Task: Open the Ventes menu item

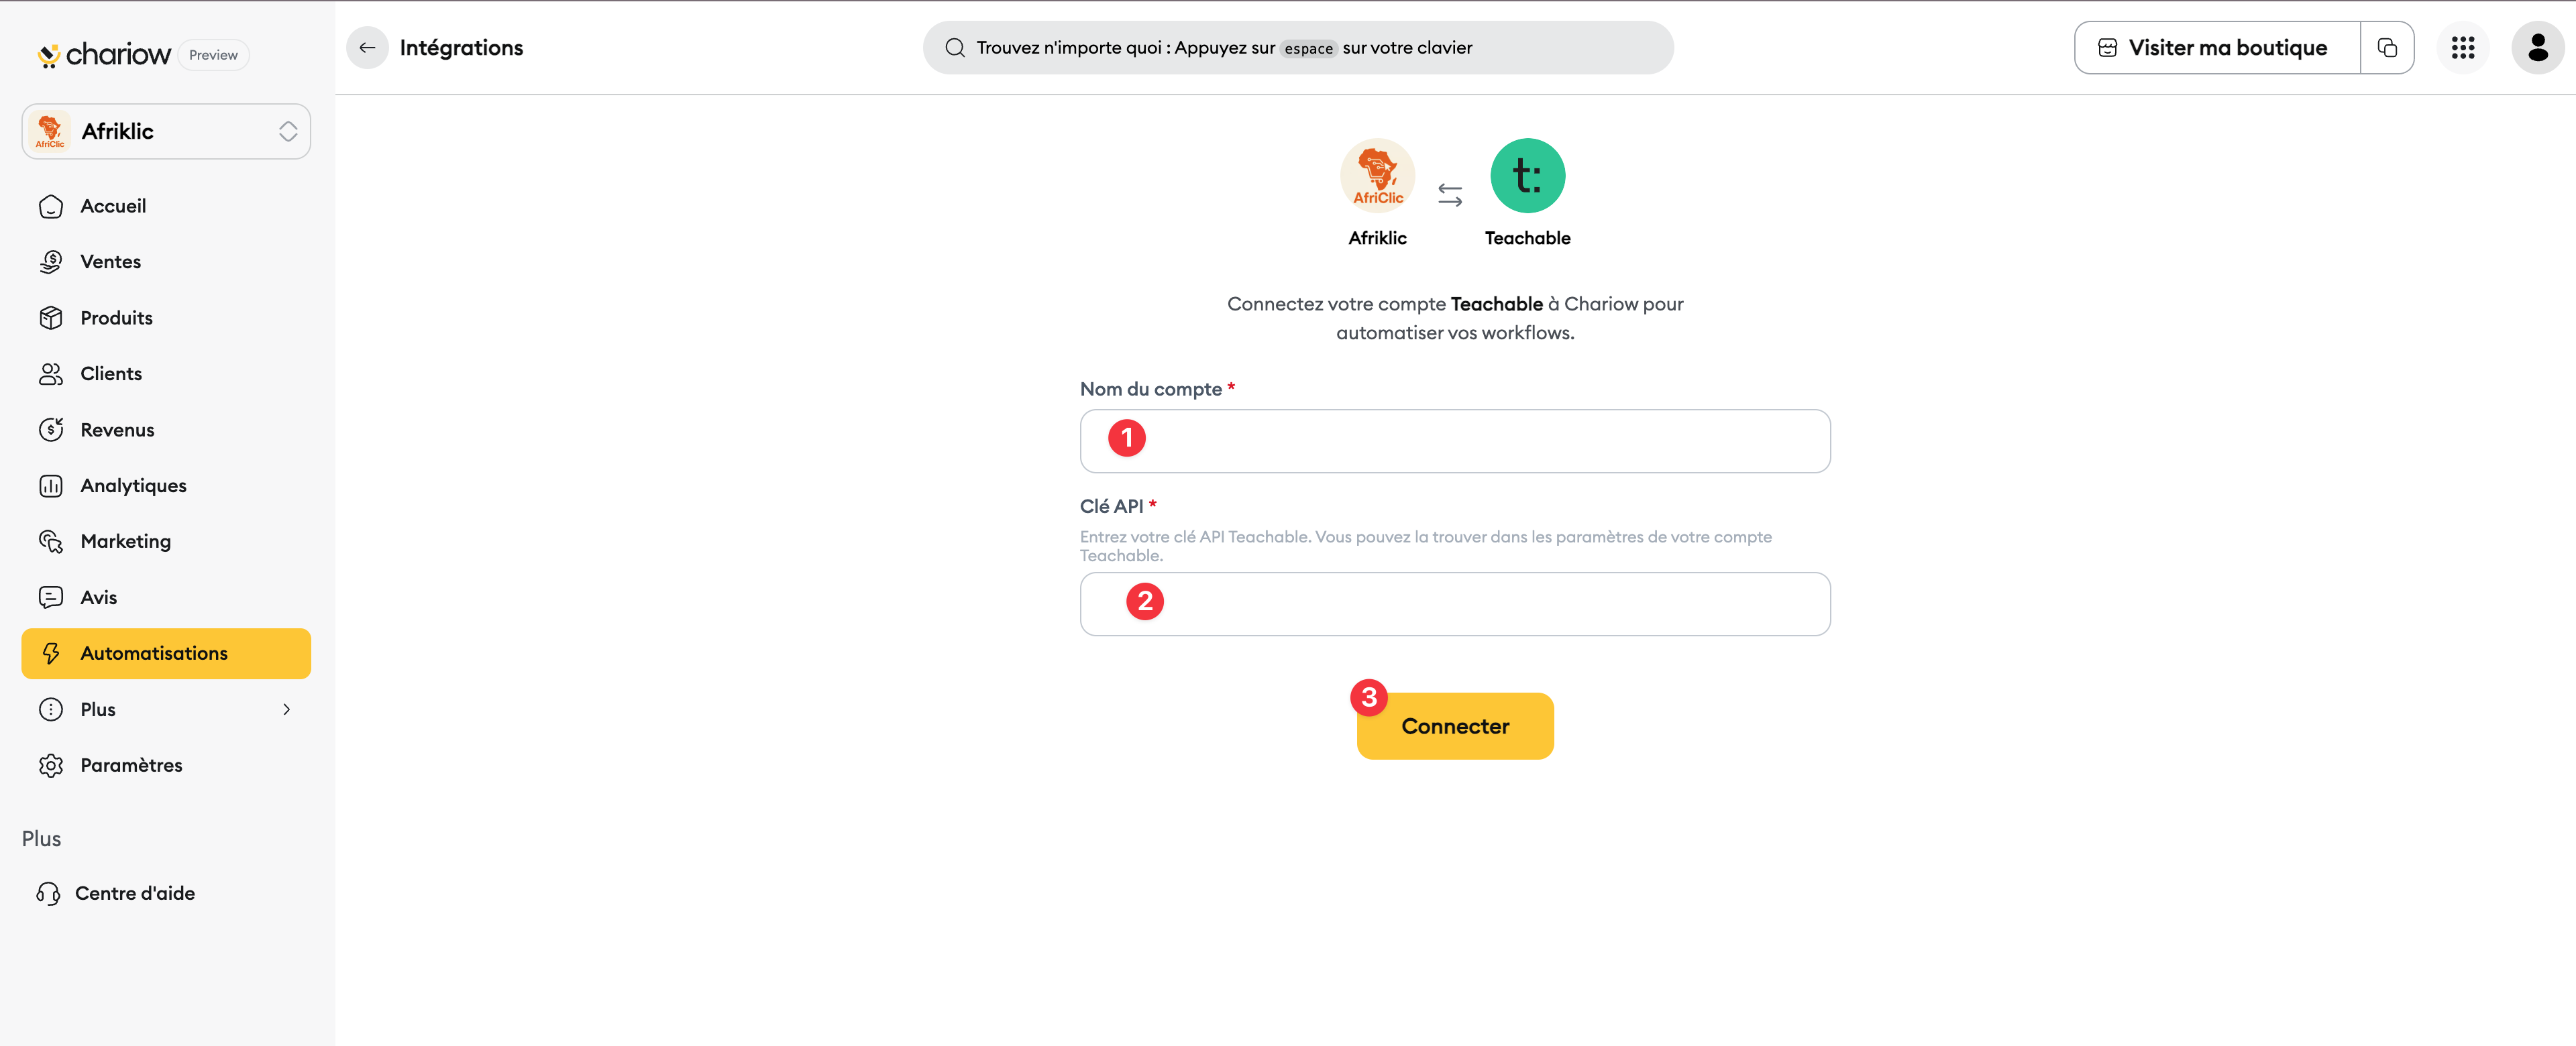Action: (166, 262)
